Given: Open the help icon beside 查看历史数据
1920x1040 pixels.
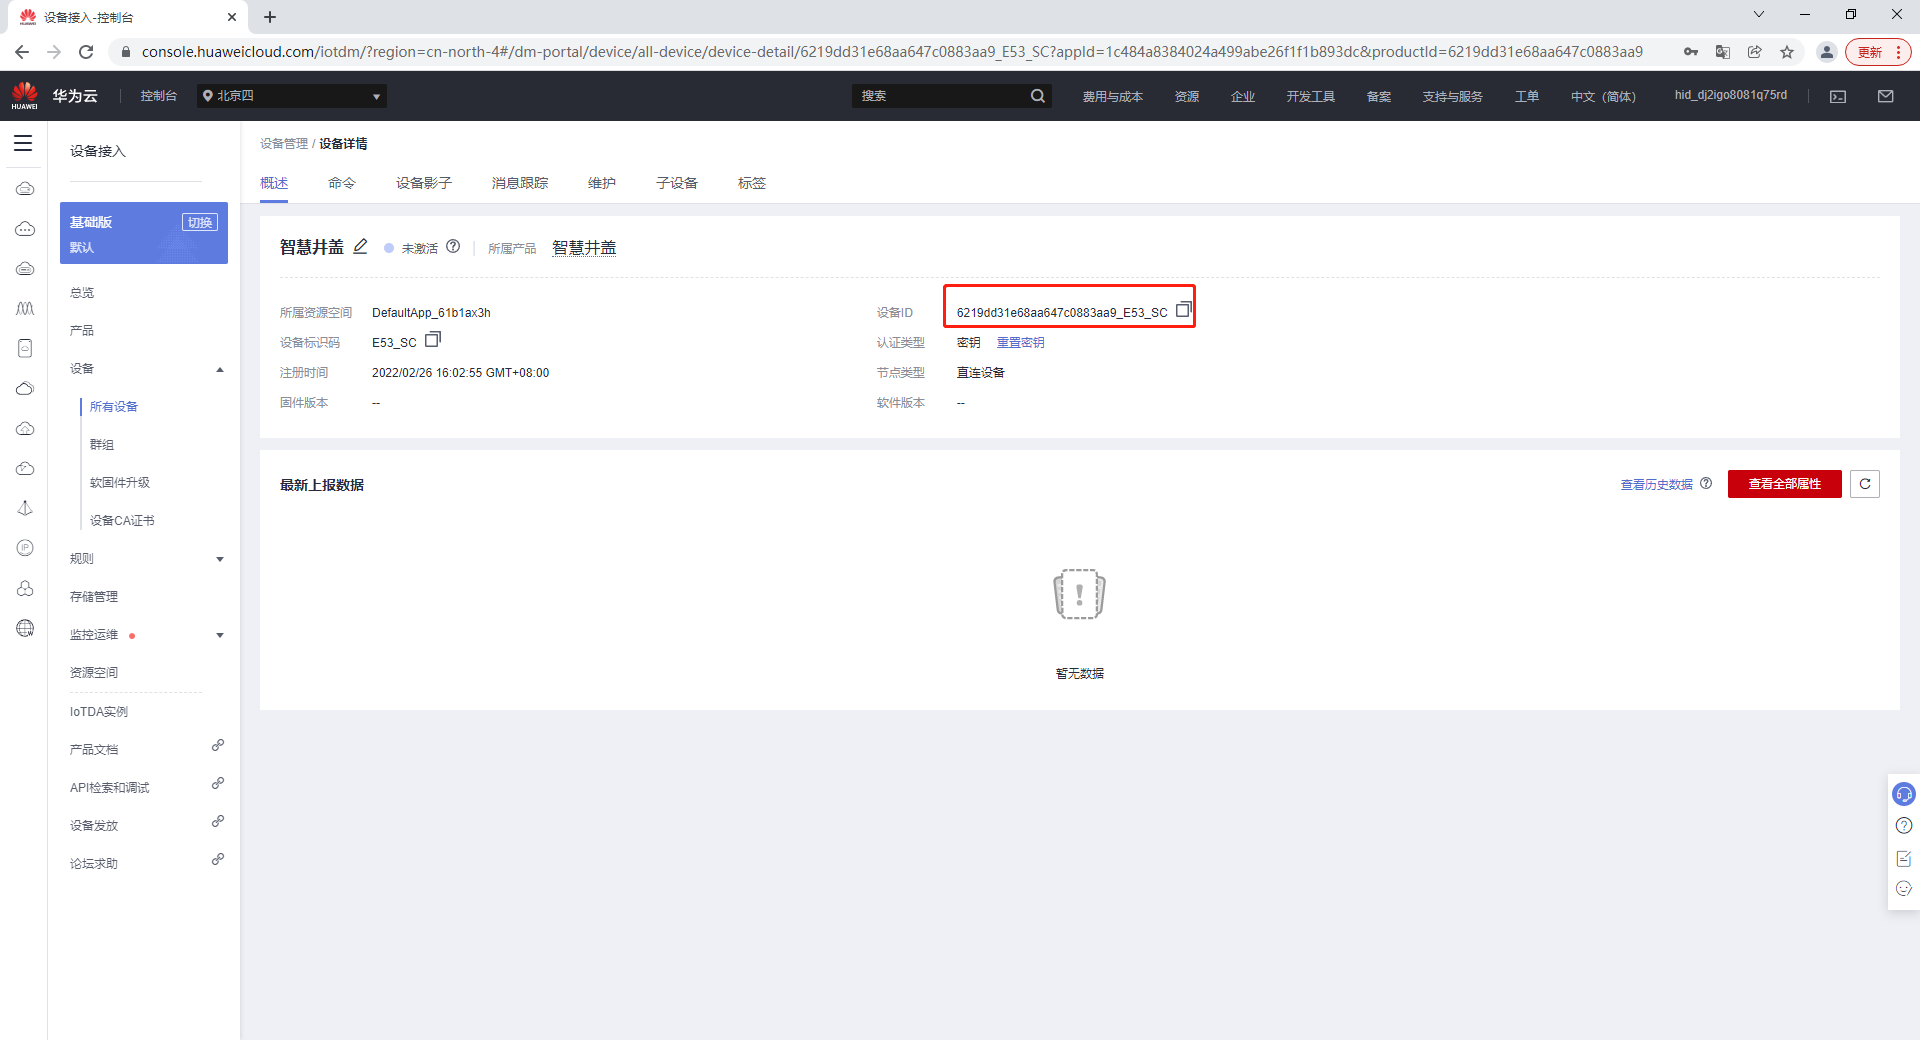Looking at the screenshot, I should [x=1706, y=483].
